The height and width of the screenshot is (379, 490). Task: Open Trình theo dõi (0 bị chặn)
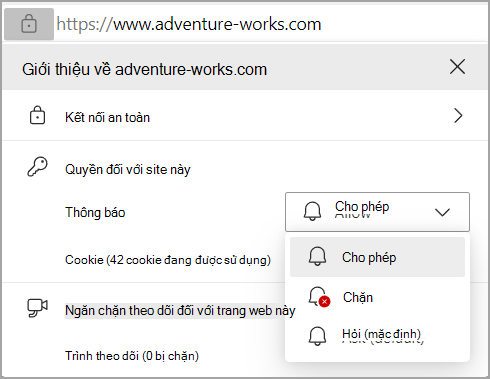(x=132, y=356)
